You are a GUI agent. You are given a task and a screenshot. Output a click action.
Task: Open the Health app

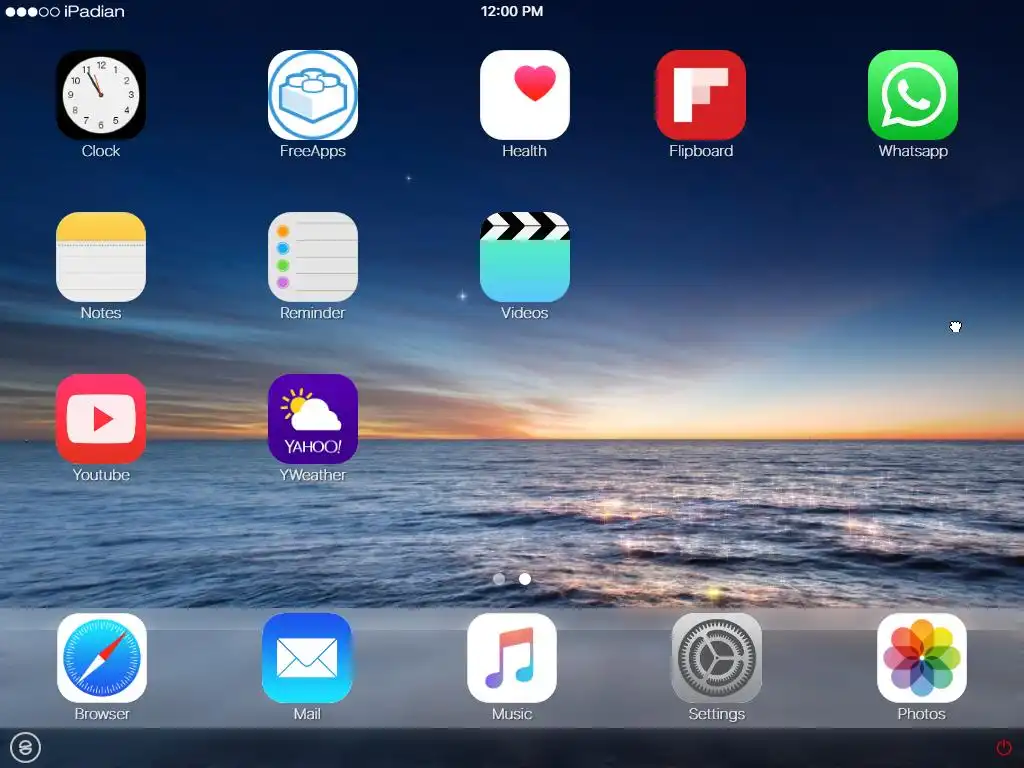tap(524, 95)
